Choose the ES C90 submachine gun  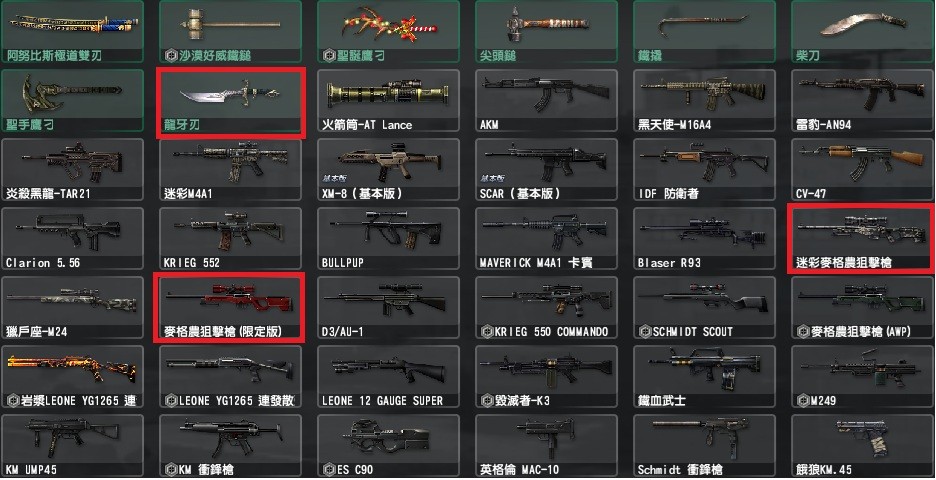coord(388,445)
